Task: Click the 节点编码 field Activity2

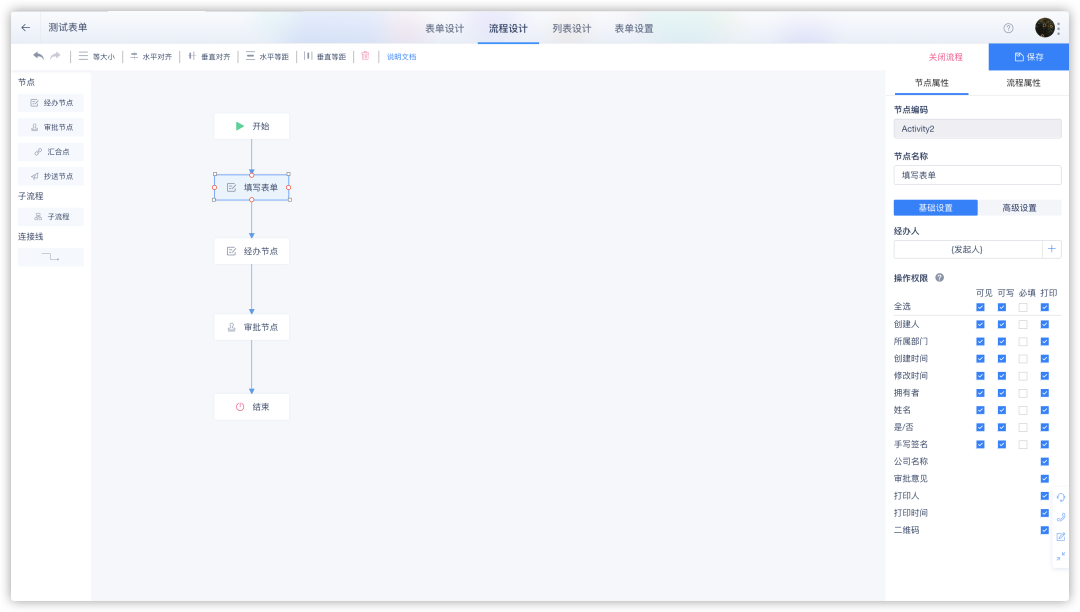Action: click(x=977, y=129)
